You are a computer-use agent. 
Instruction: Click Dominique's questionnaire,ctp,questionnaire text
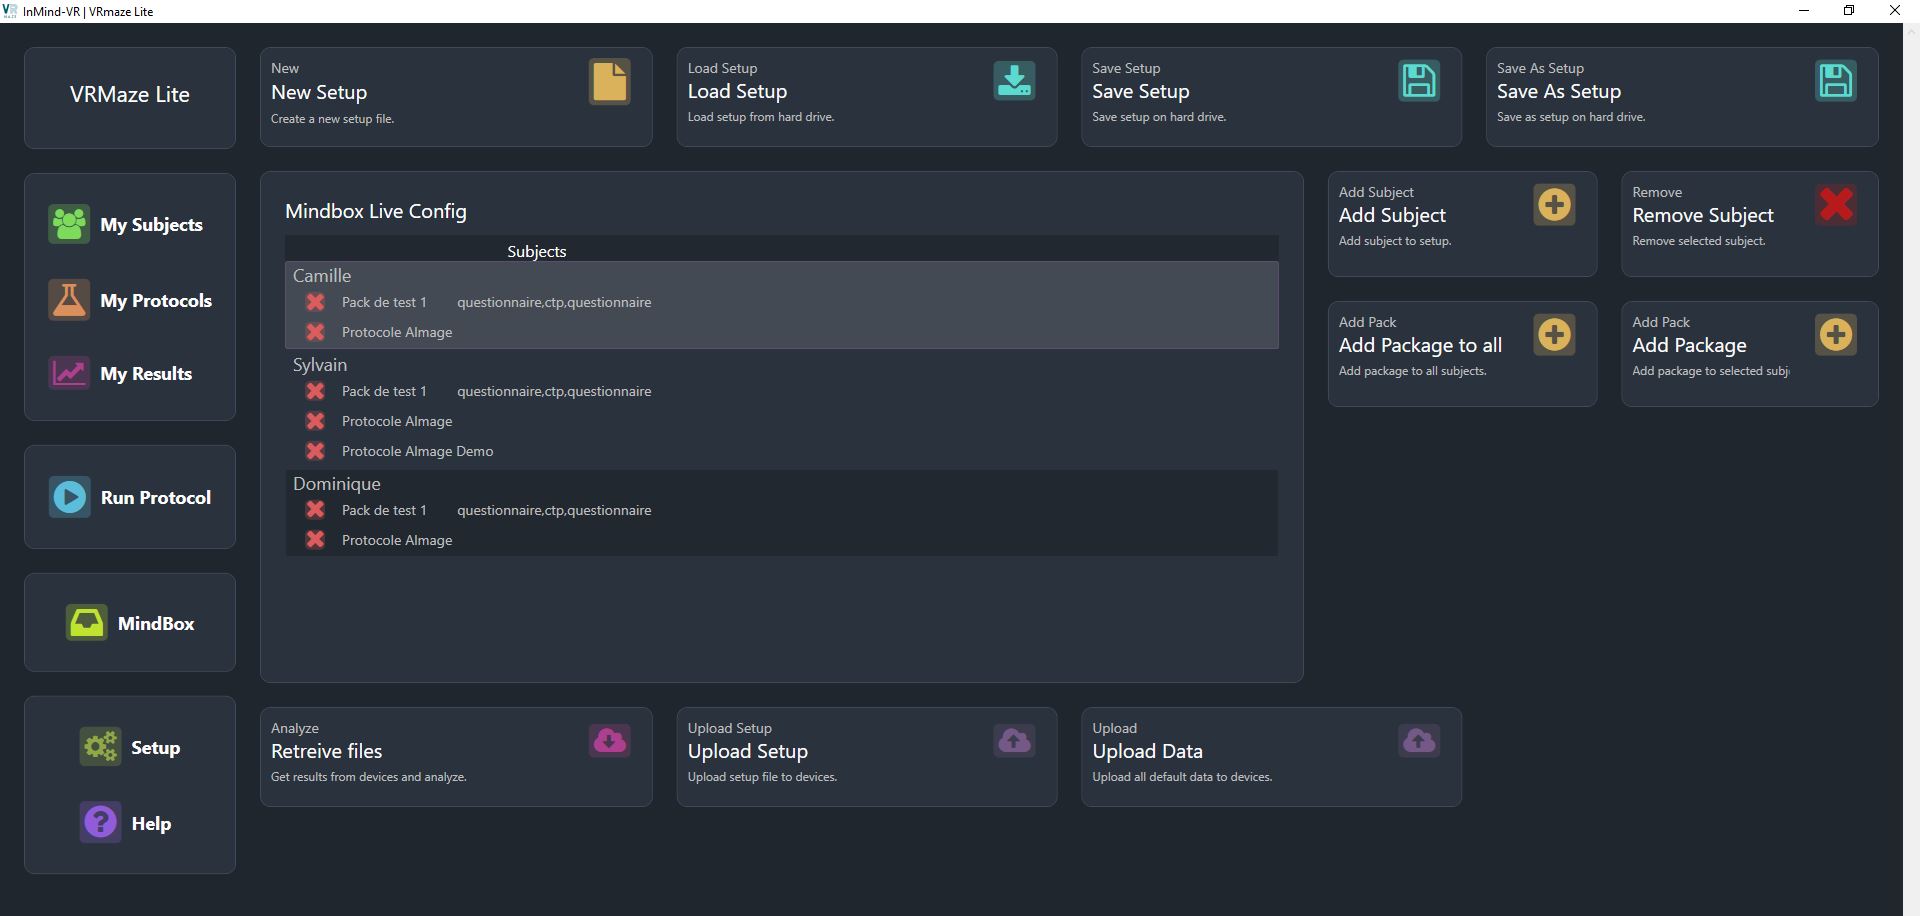554,510
